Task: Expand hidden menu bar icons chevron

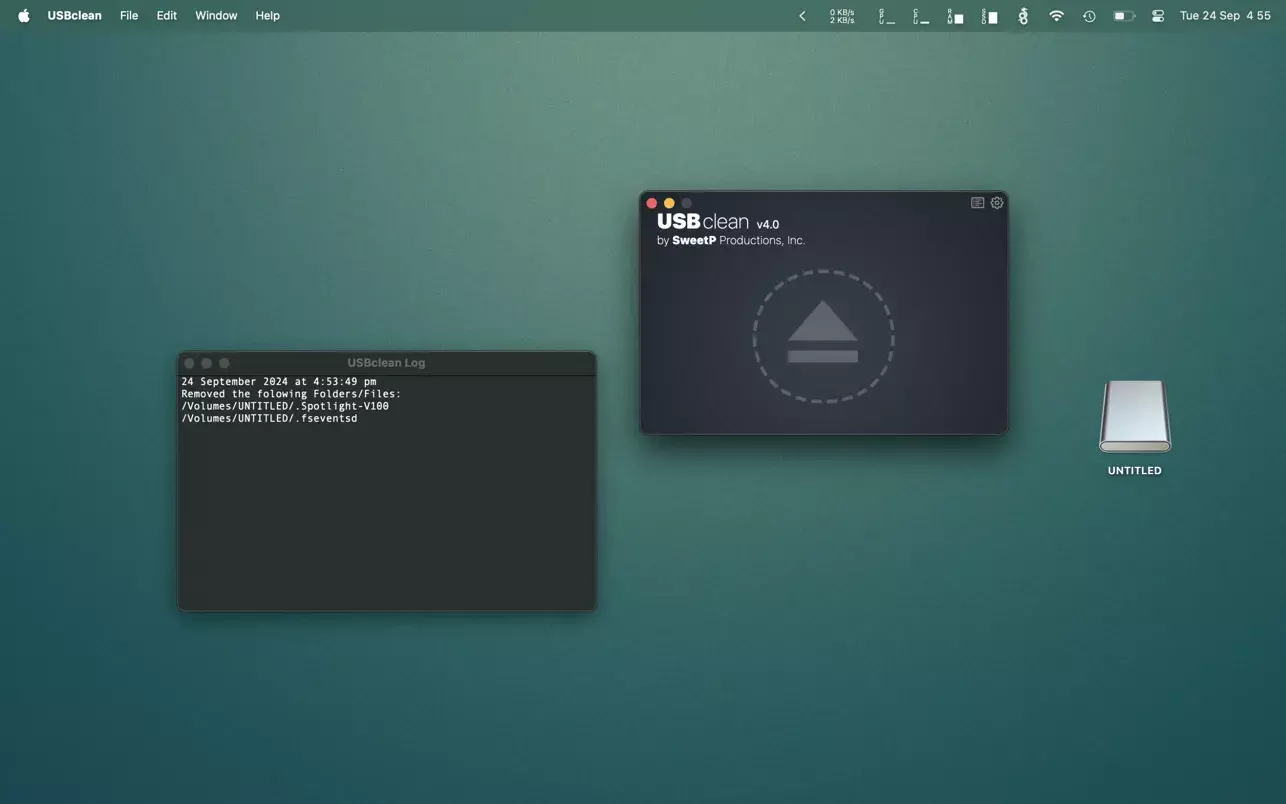Action: click(x=802, y=16)
